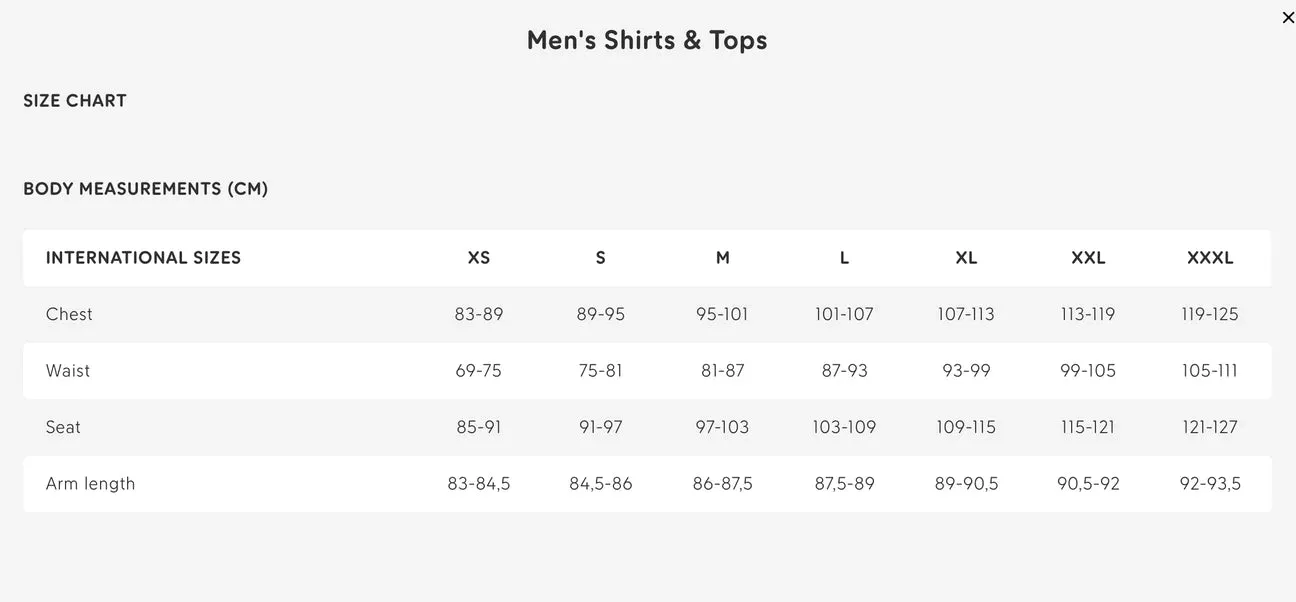Select chest value 95-101 for size M
This screenshot has height=602, width=1296.
click(x=722, y=314)
